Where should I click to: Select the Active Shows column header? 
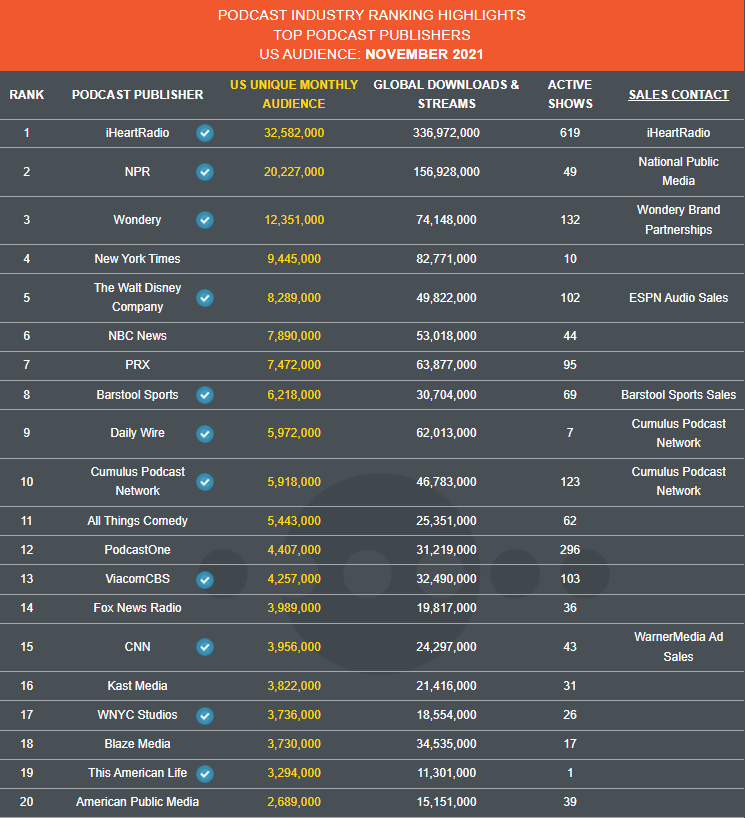[x=570, y=94]
